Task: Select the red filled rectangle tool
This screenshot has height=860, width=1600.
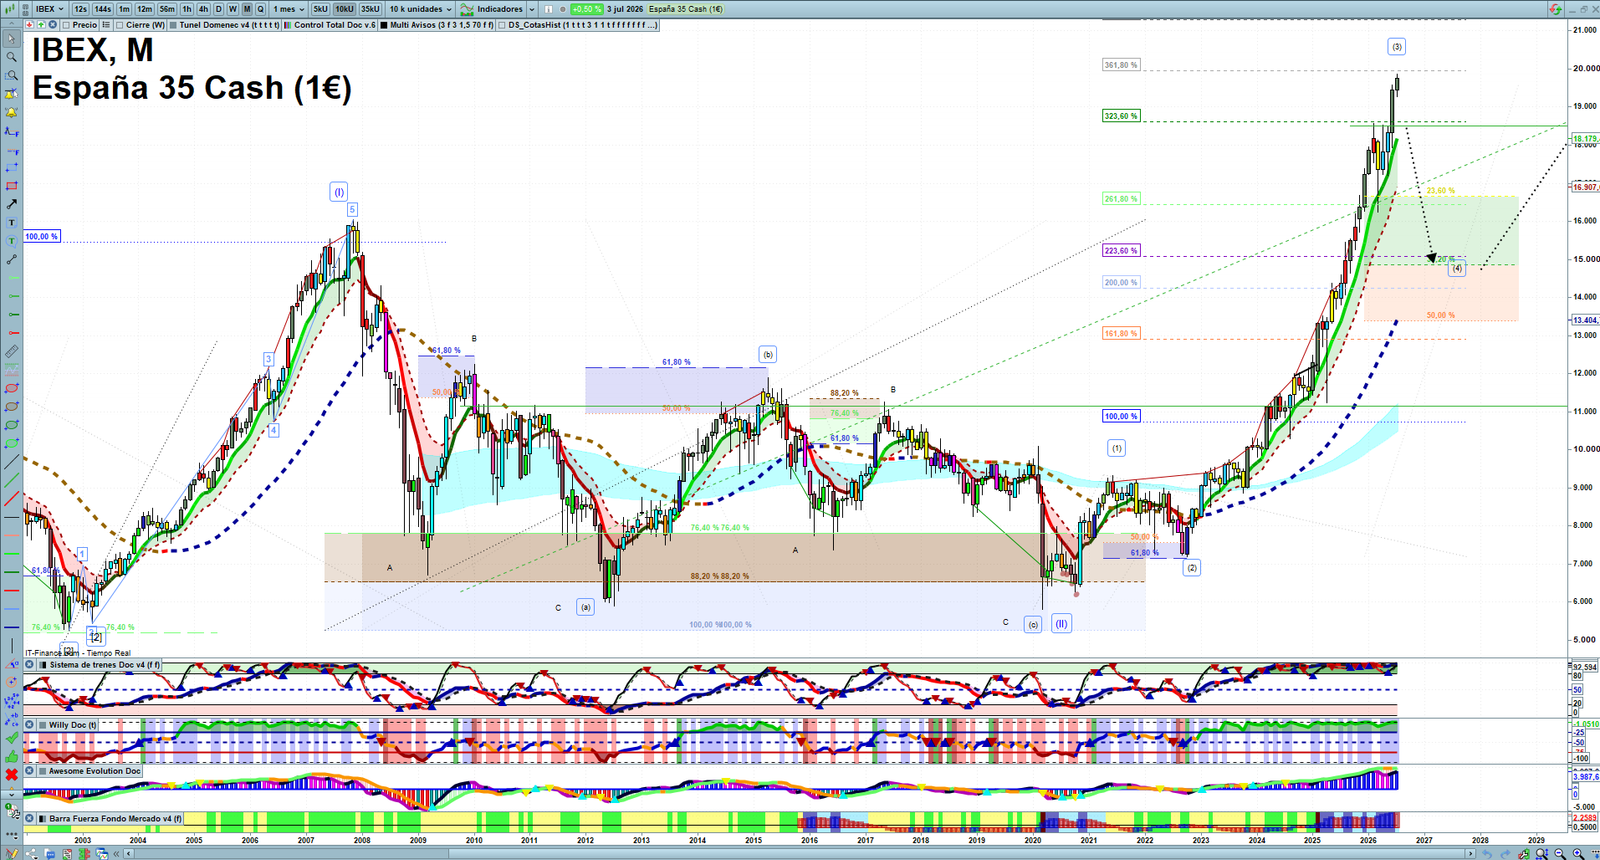Action: pos(12,186)
